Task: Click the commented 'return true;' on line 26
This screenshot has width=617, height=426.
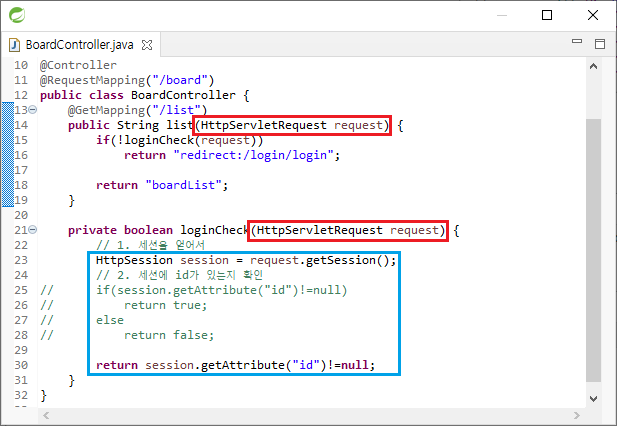Action: 165,305
